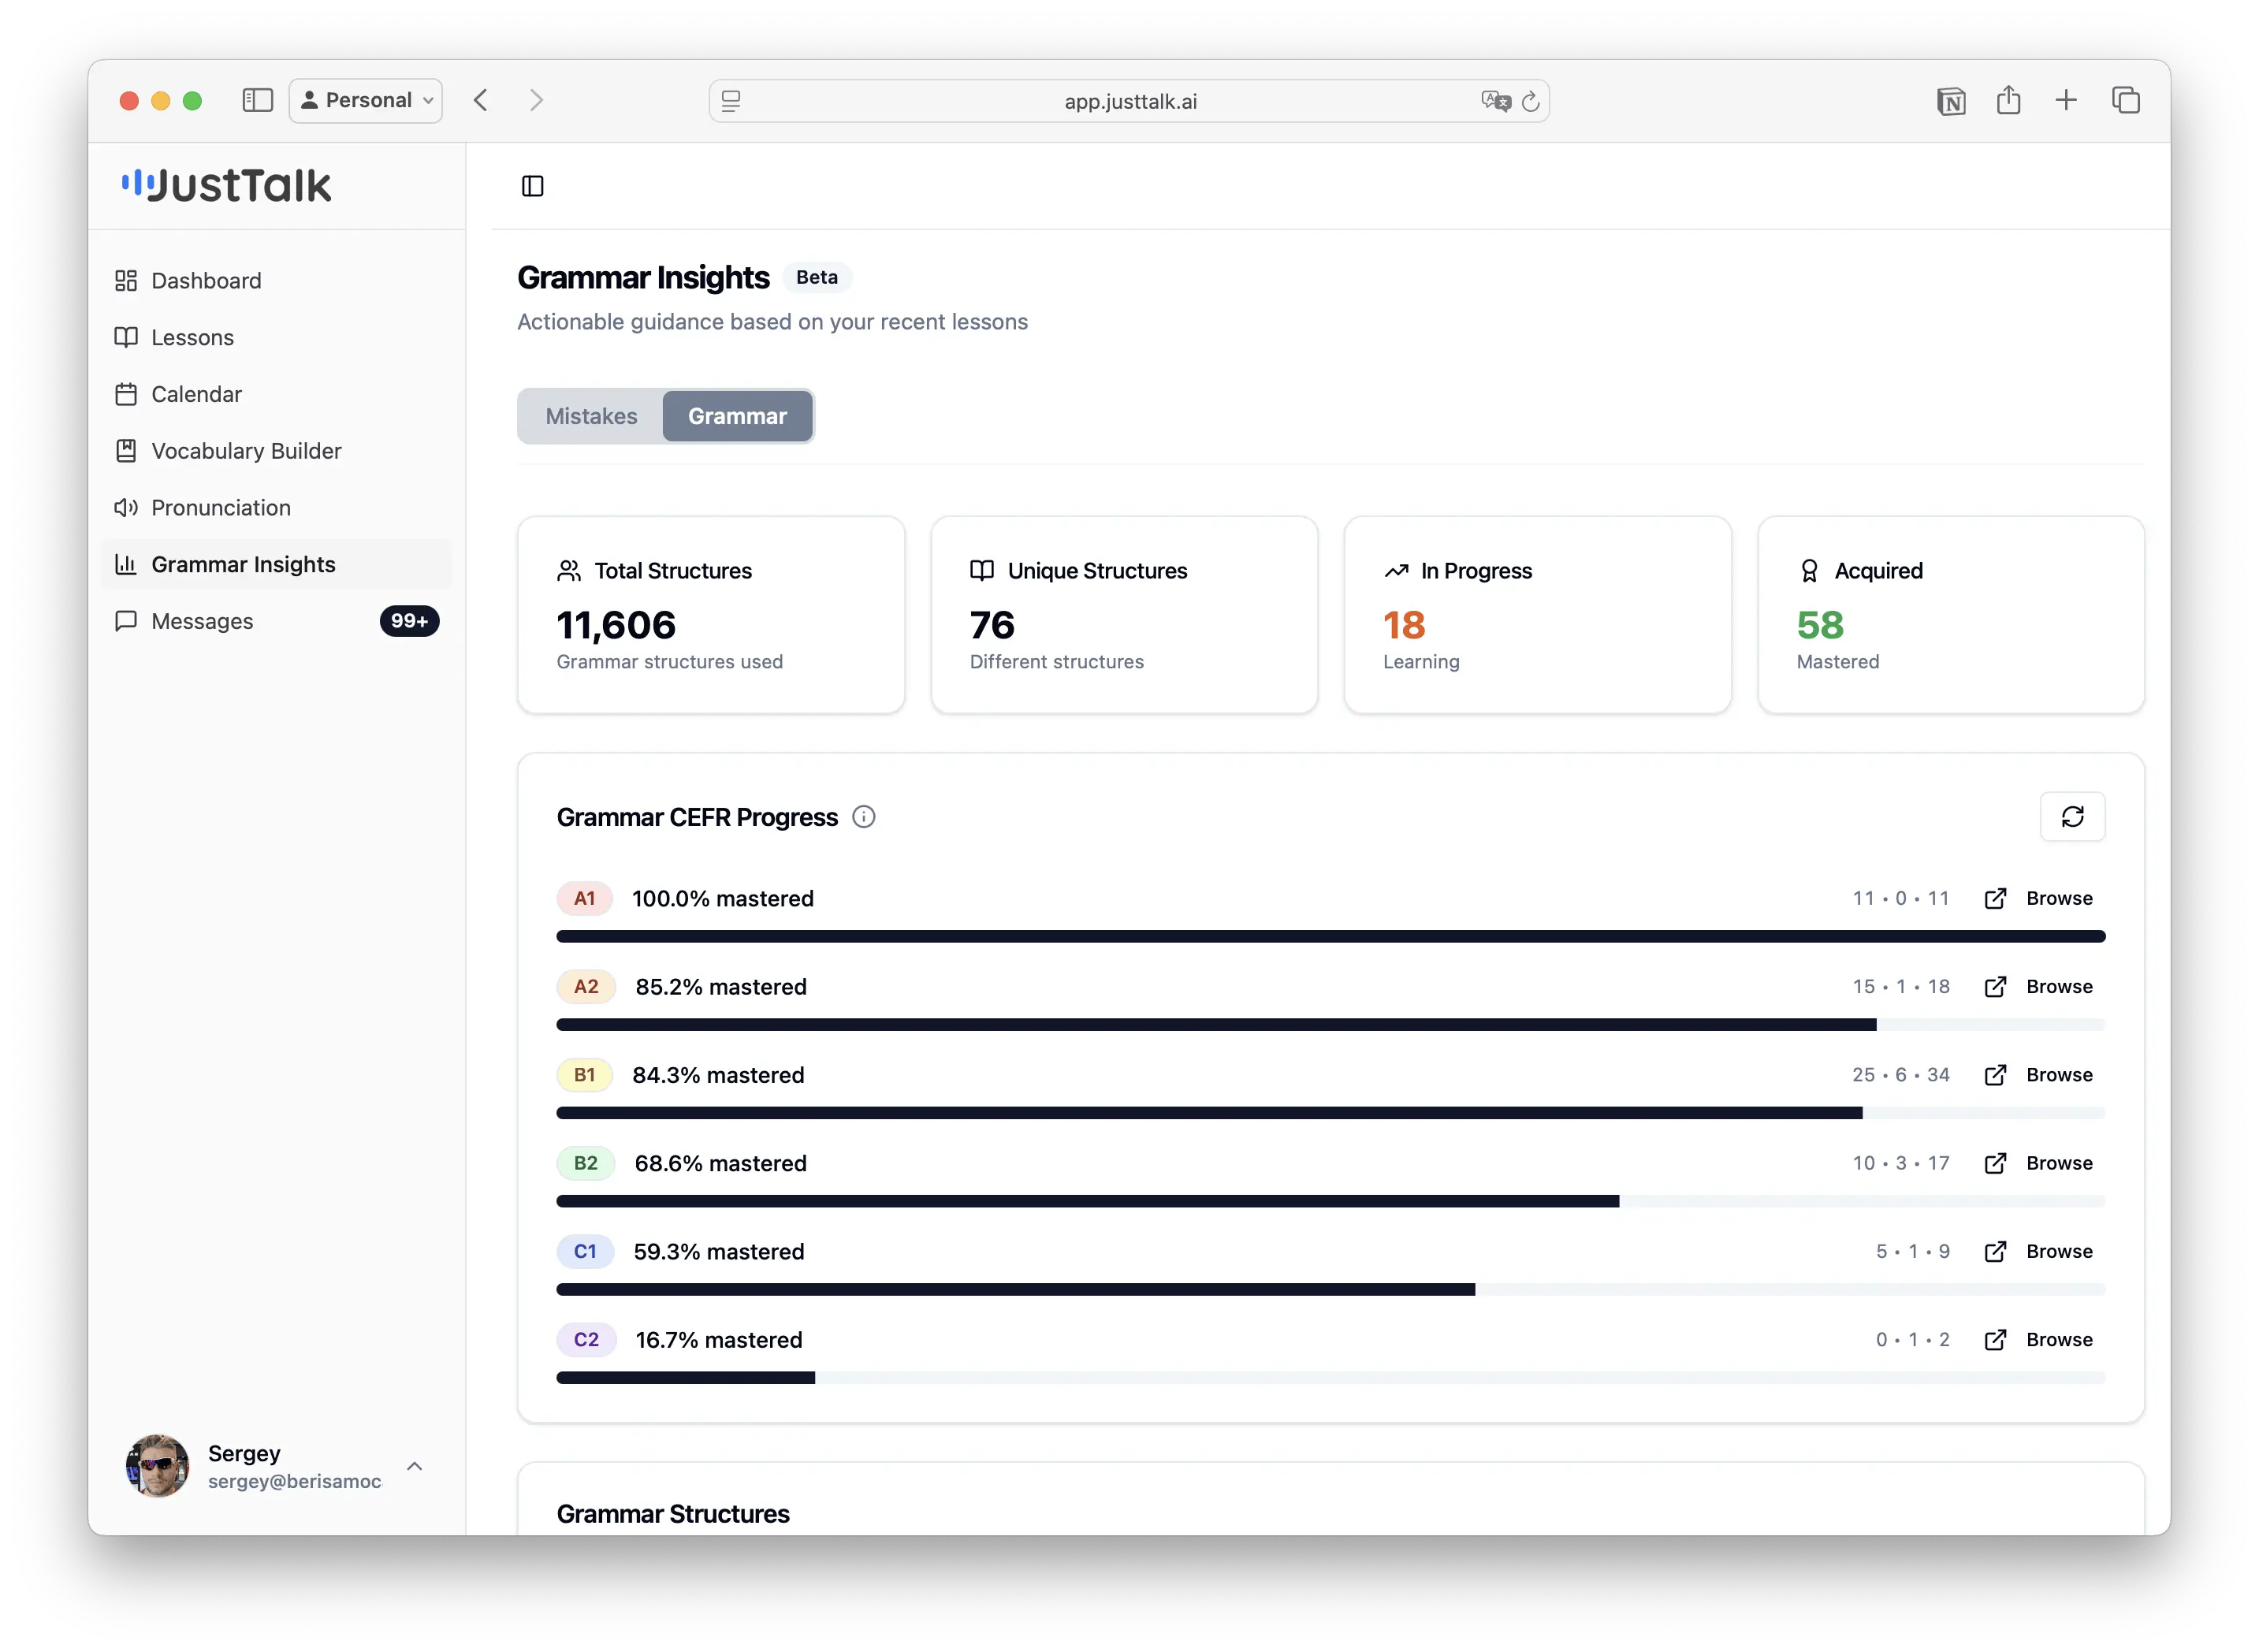Click the '84.3% mastered' text
Image resolution: width=2259 pixels, height=1652 pixels.
[718, 1075]
